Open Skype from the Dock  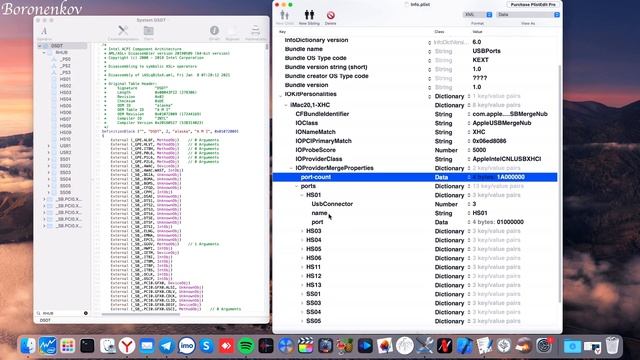click(206, 346)
